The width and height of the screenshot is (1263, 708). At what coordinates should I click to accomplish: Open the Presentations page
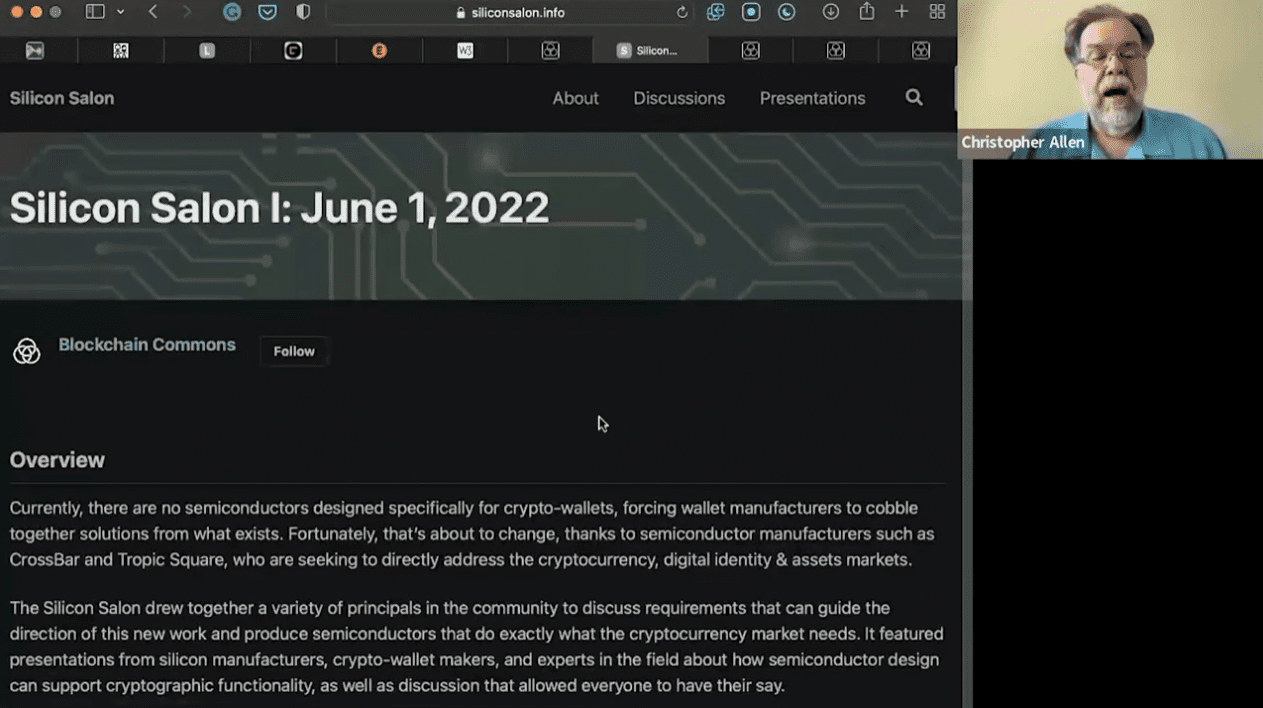812,98
